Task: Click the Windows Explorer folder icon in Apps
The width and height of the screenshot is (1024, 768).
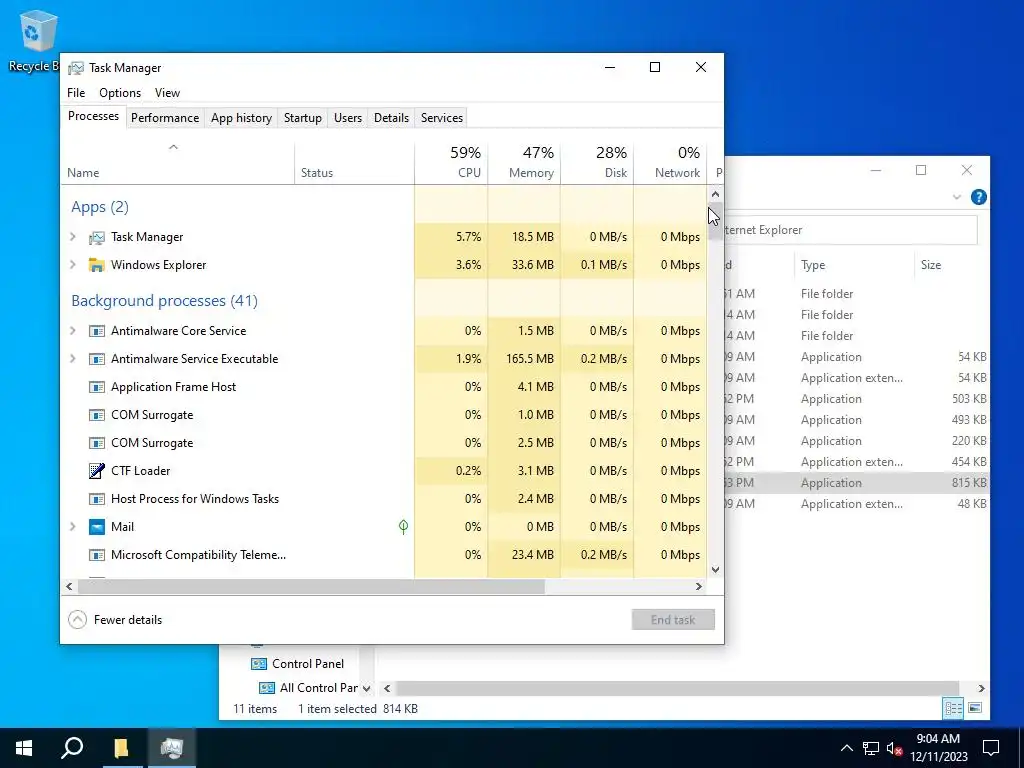Action: pyautogui.click(x=97, y=265)
